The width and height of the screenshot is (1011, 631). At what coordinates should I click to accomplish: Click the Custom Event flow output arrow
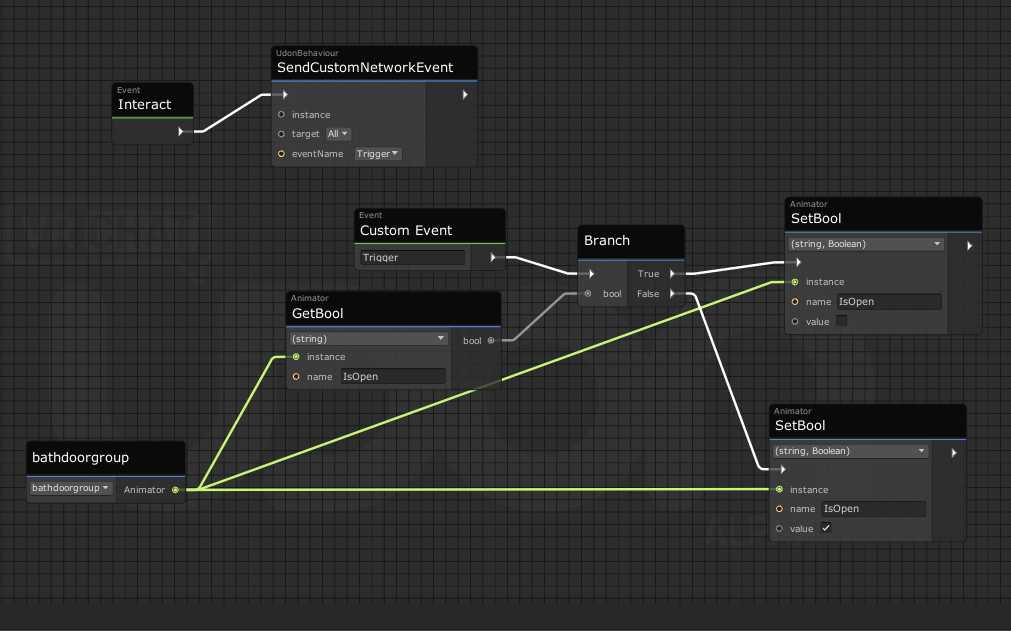point(493,257)
